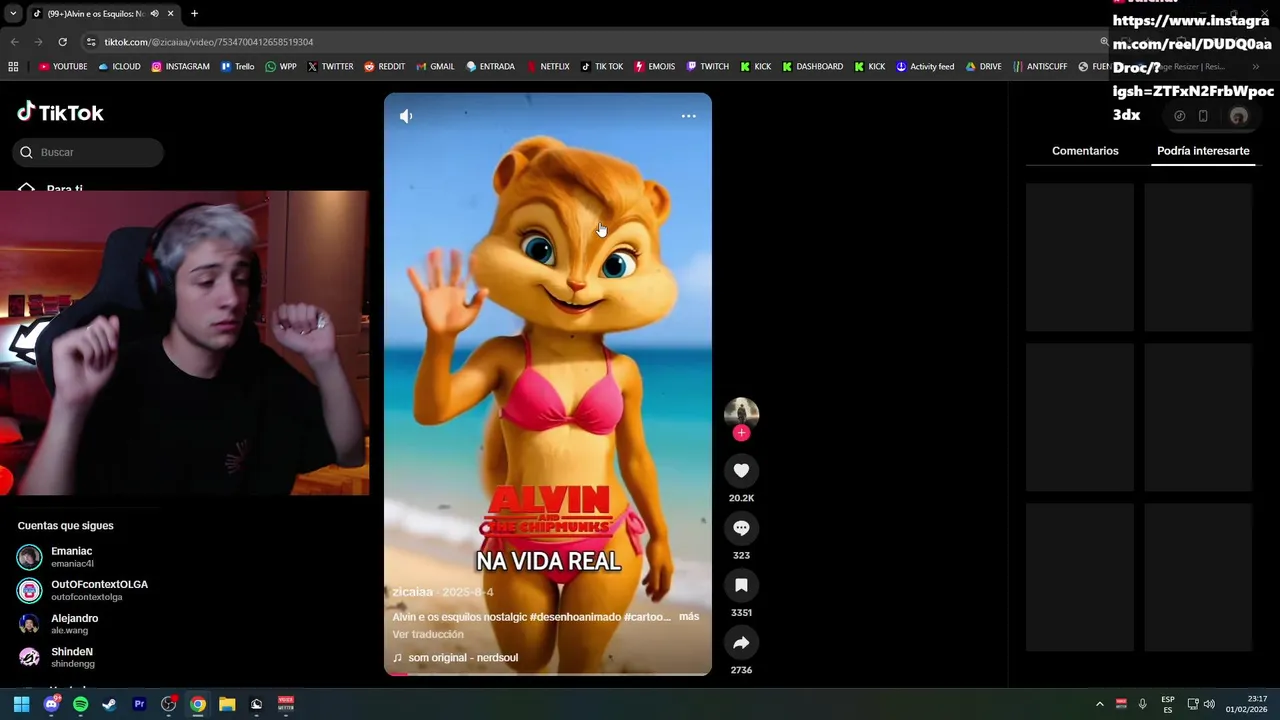
Task: Click the Buscar search field
Action: coord(88,152)
